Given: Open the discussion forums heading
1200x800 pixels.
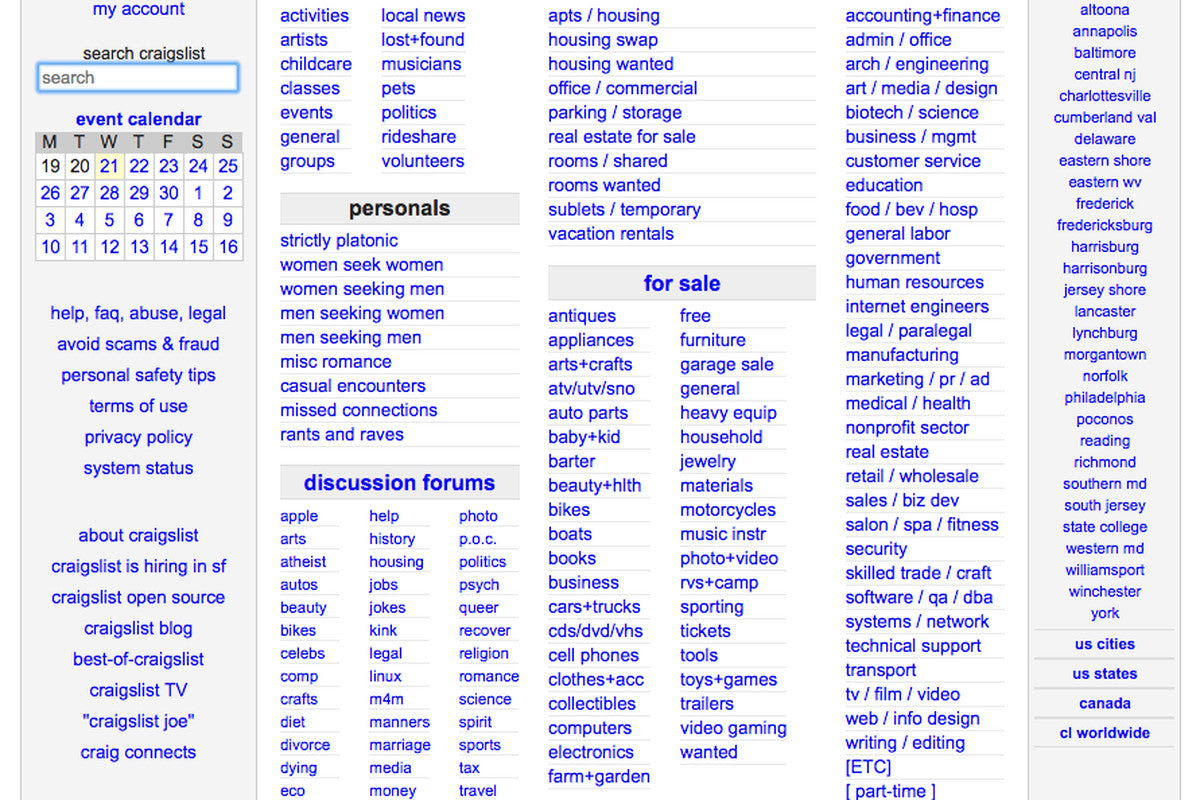Looking at the screenshot, I should 399,482.
